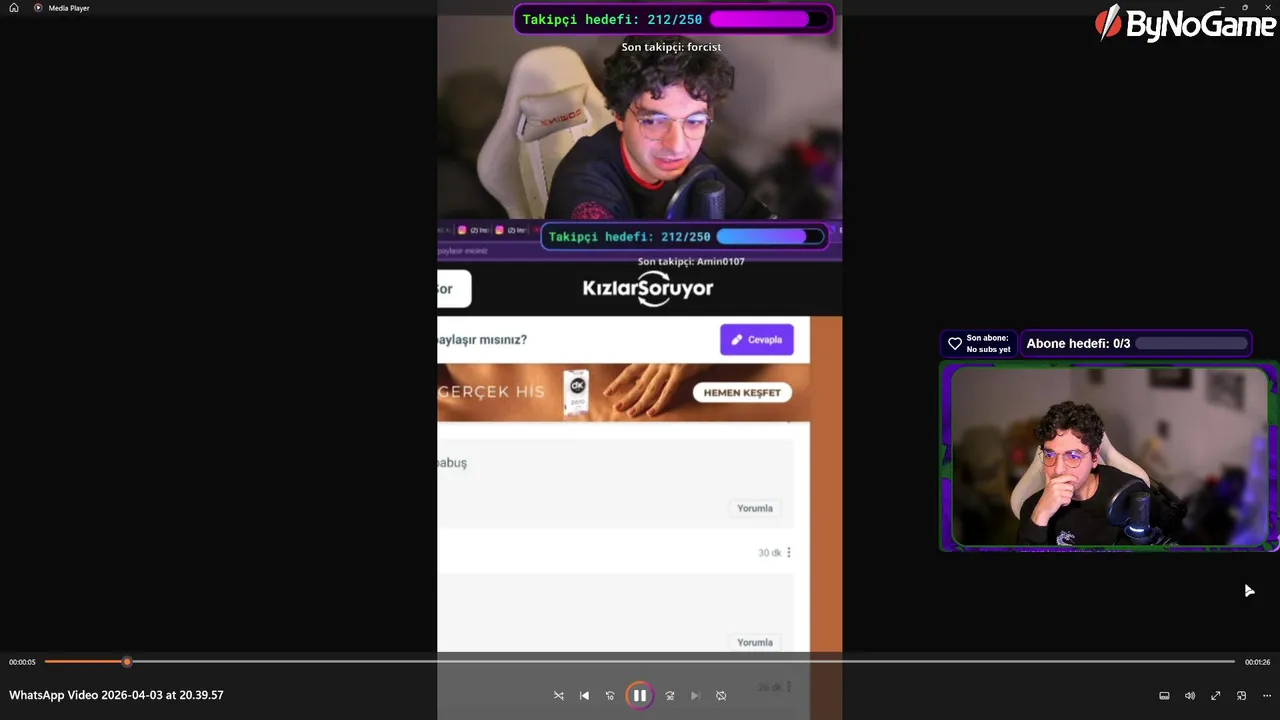1280x720 pixels.
Task: Skip forward 30 seconds
Action: coord(669,695)
